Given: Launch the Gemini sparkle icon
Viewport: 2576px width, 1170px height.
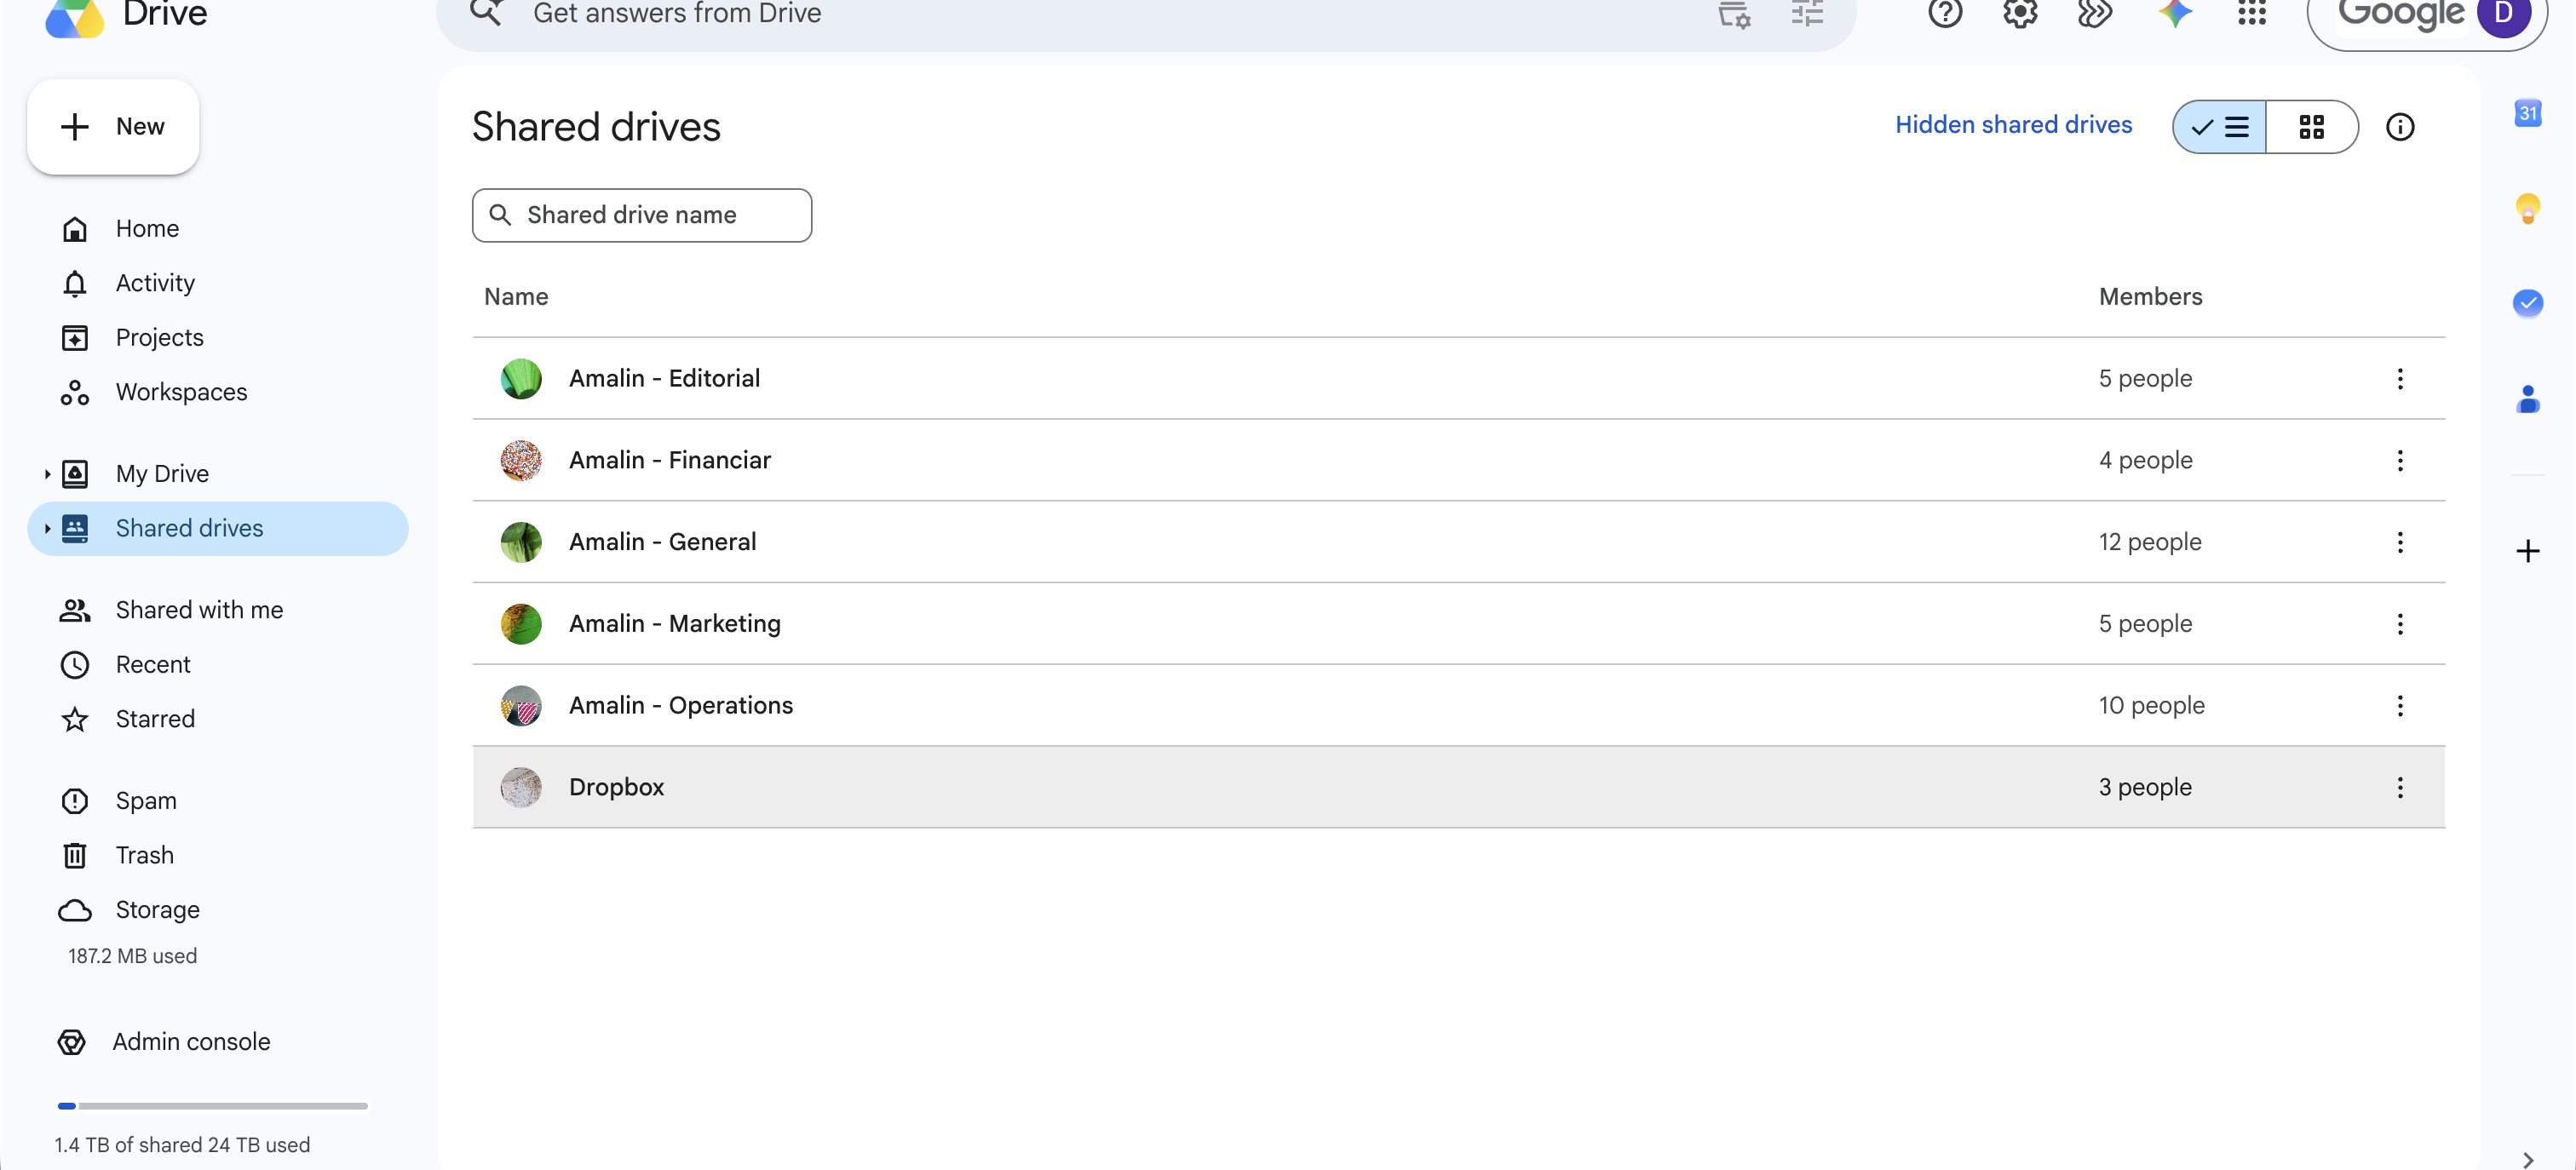Looking at the screenshot, I should (x=2174, y=13).
